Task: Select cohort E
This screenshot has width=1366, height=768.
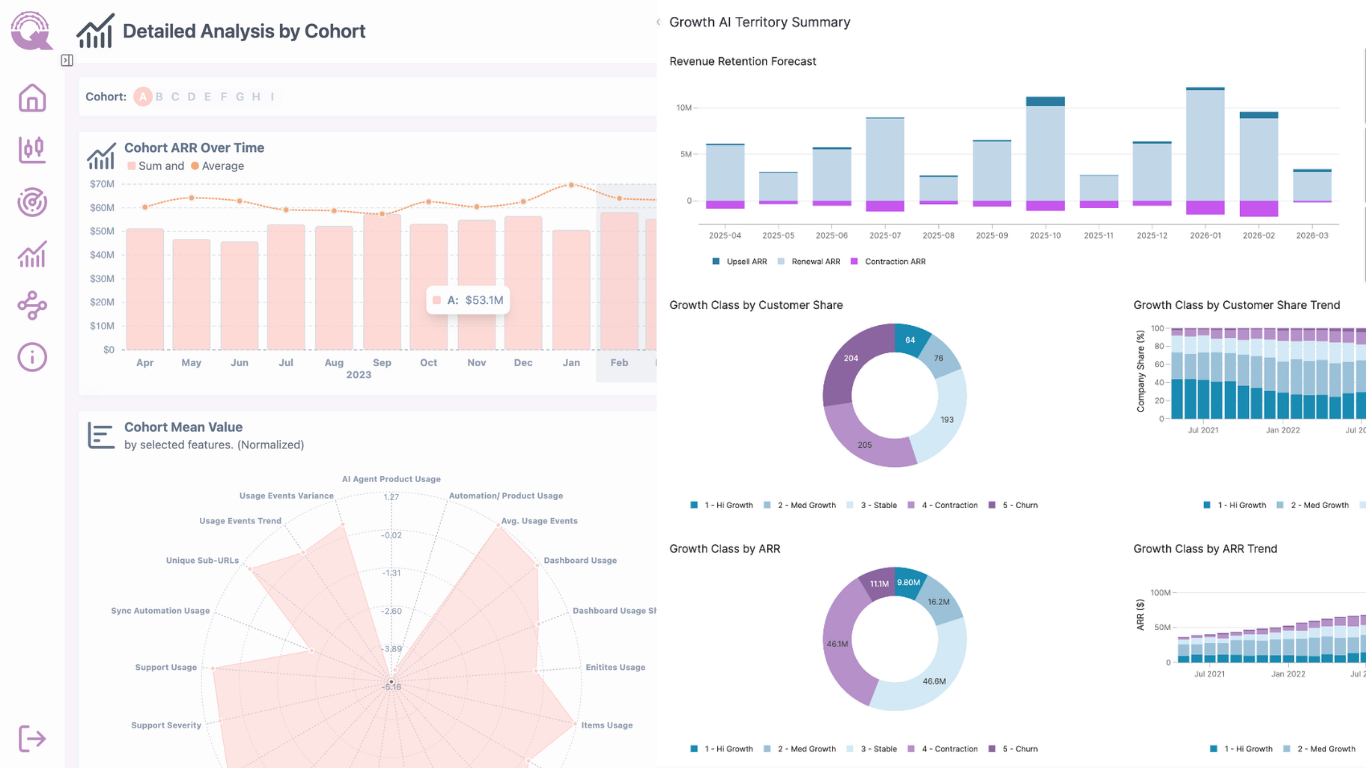Action: click(x=207, y=97)
